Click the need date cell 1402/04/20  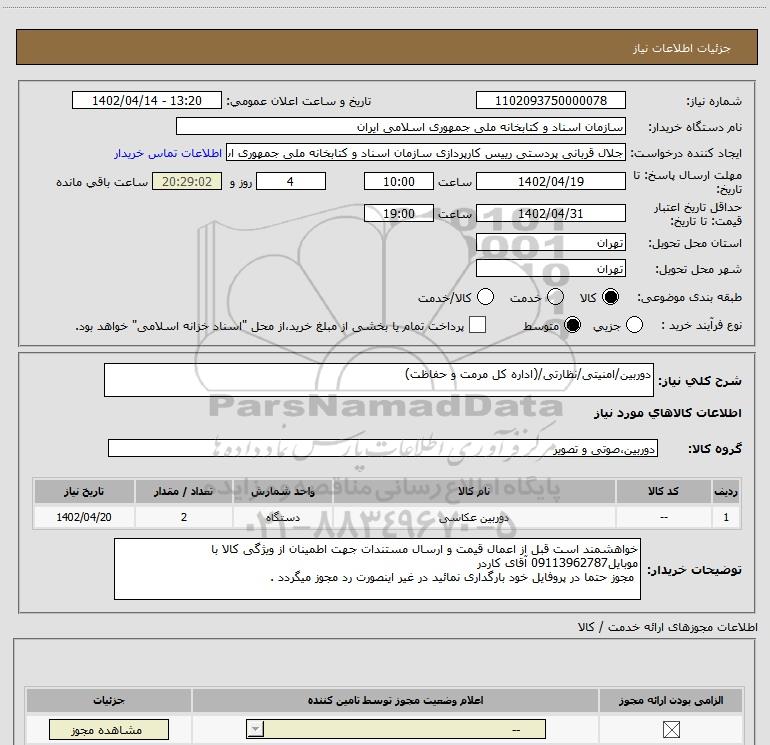(84, 517)
